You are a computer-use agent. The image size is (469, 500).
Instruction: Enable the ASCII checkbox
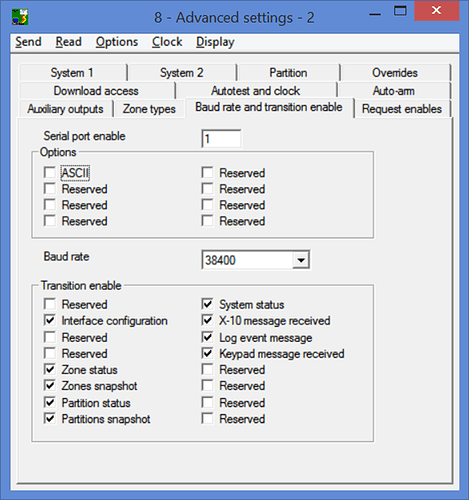tap(50, 173)
